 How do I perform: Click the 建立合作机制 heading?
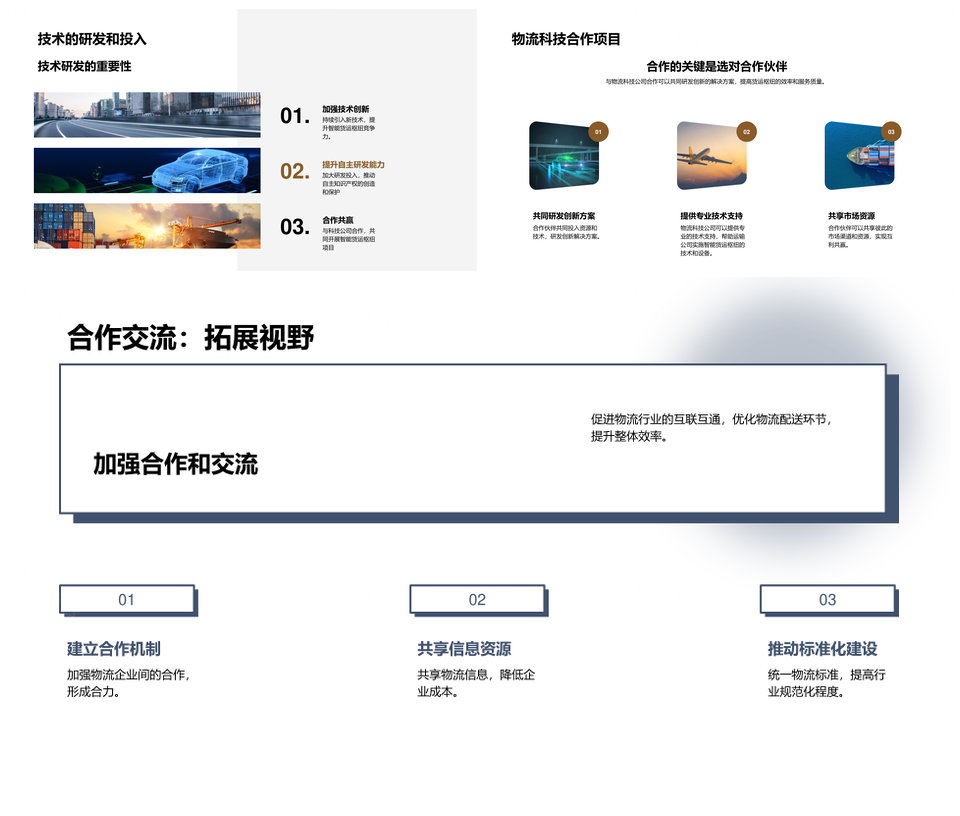[x=113, y=649]
